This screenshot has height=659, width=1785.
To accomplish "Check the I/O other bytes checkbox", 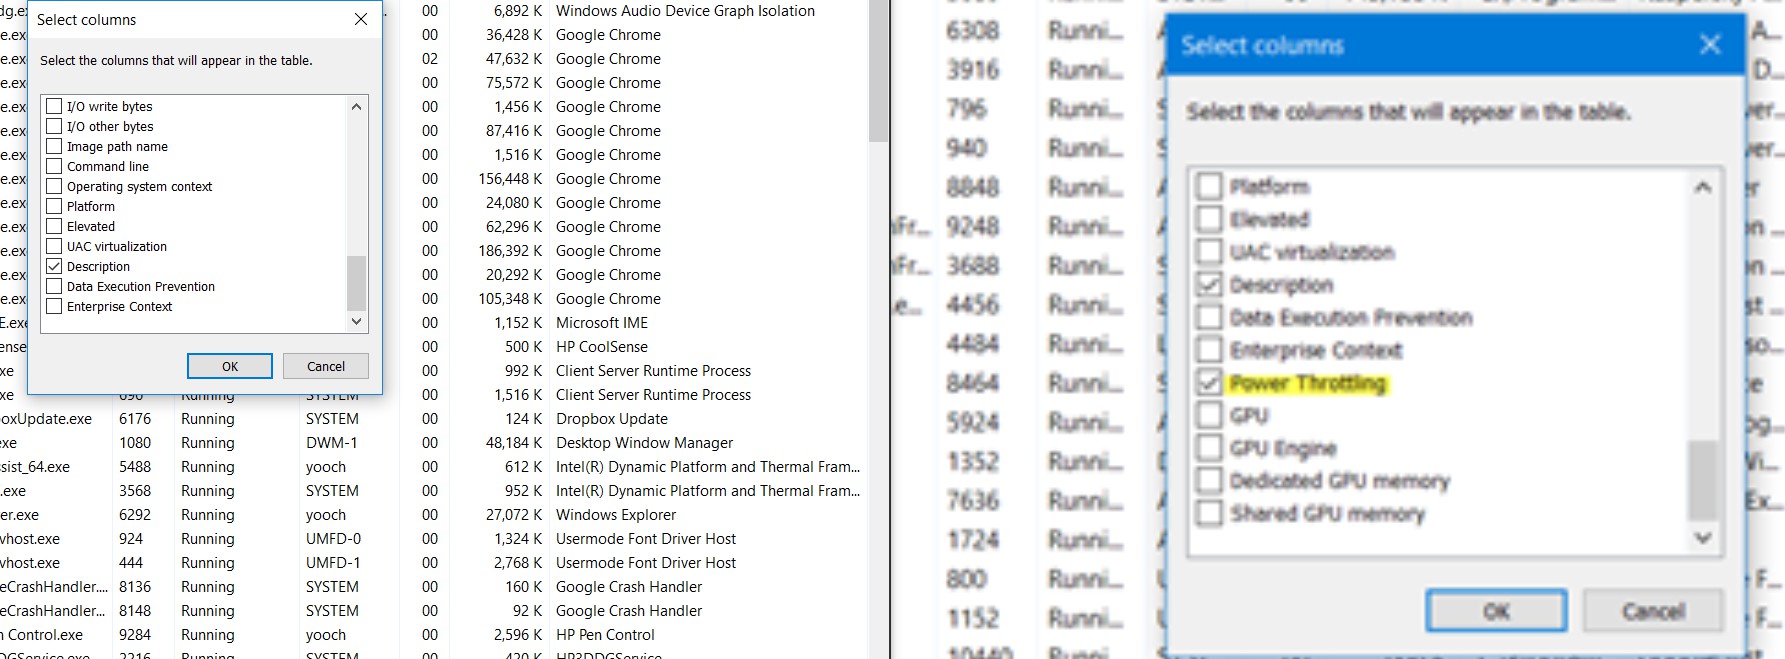I will (x=55, y=126).
